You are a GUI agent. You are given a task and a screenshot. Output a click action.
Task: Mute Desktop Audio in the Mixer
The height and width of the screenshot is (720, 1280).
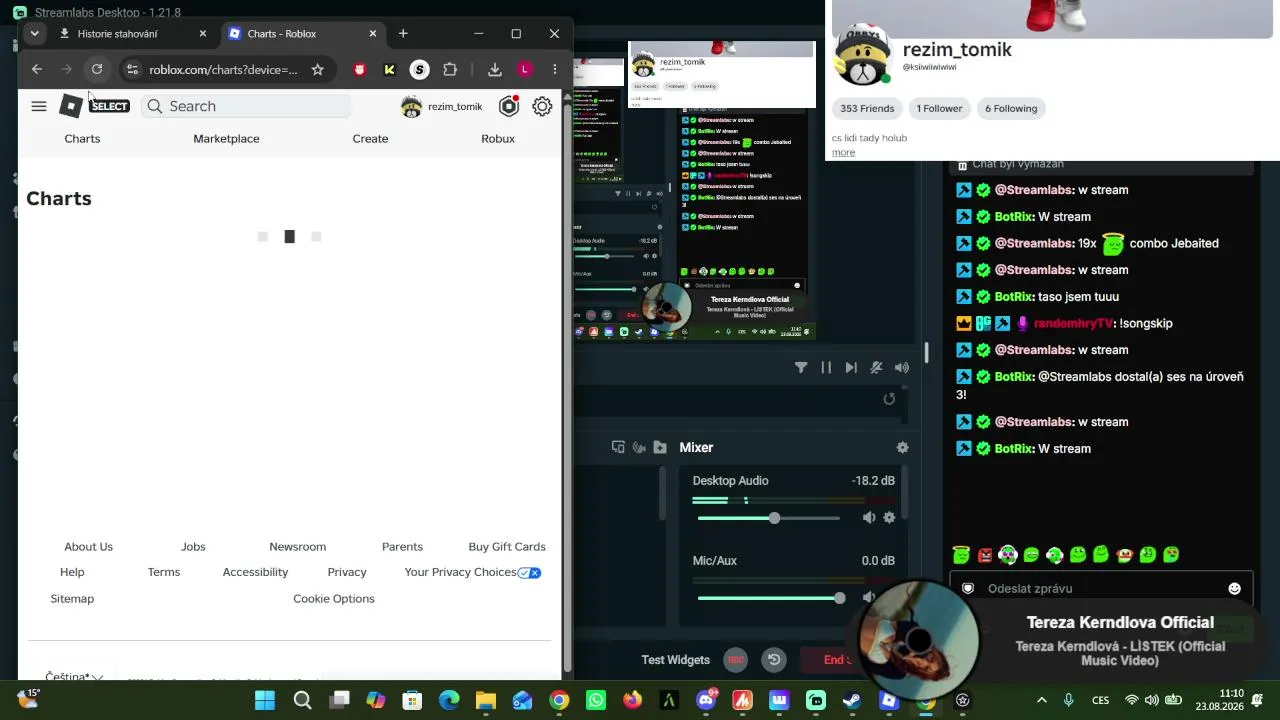pyautogui.click(x=869, y=517)
